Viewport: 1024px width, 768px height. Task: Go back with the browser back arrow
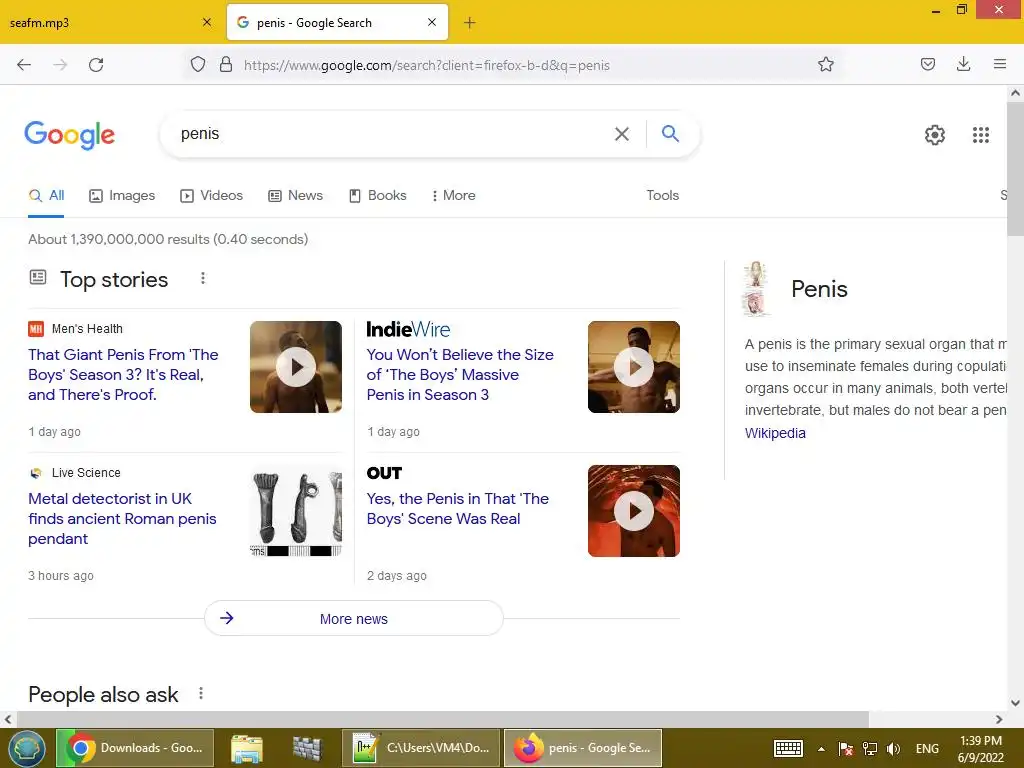[24, 65]
